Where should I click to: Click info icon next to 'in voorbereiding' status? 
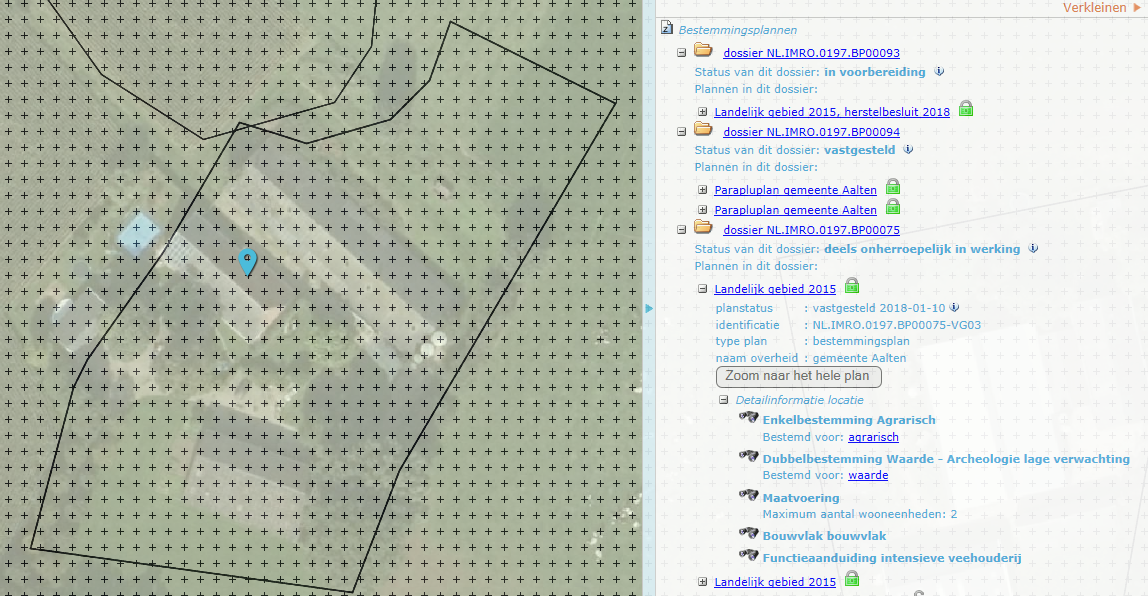pyautogui.click(x=939, y=71)
